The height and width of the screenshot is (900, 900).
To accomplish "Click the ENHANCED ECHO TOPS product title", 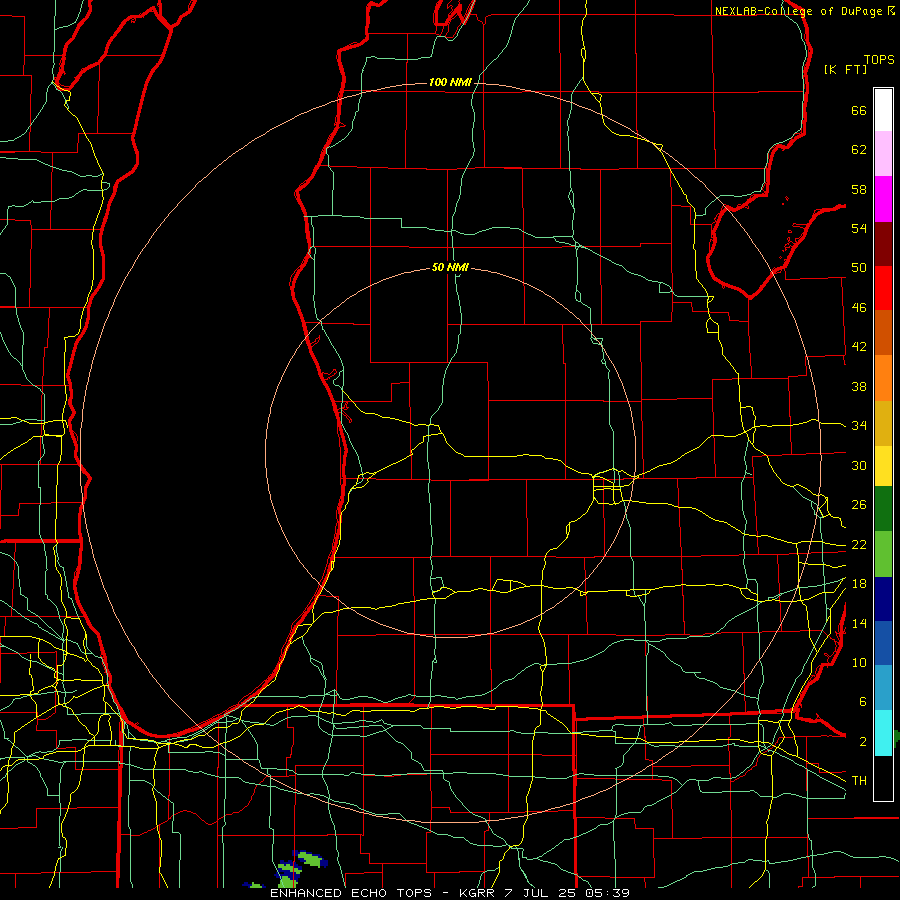I will point(351,893).
